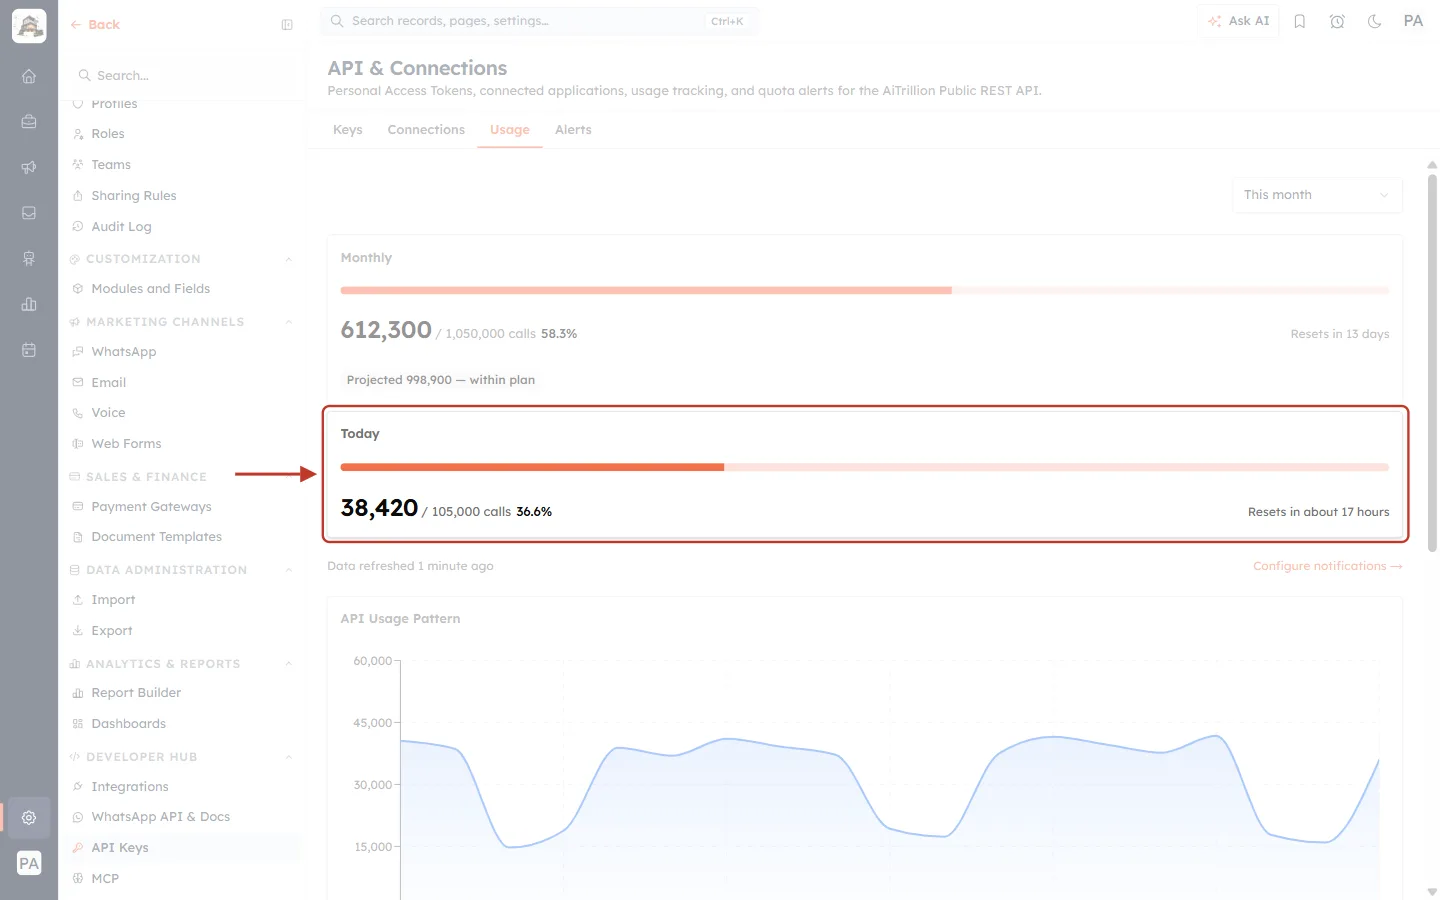Click the Ask AI button
The height and width of the screenshot is (900, 1440).
[1238, 21]
